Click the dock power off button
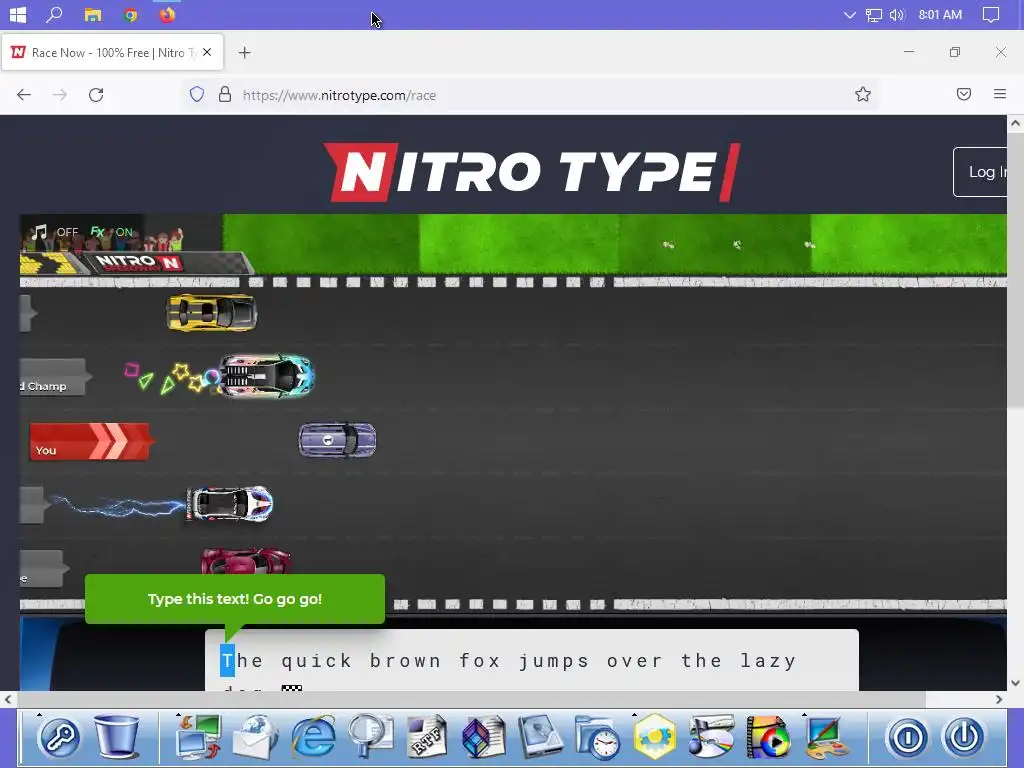The image size is (1024, 768). 963,738
